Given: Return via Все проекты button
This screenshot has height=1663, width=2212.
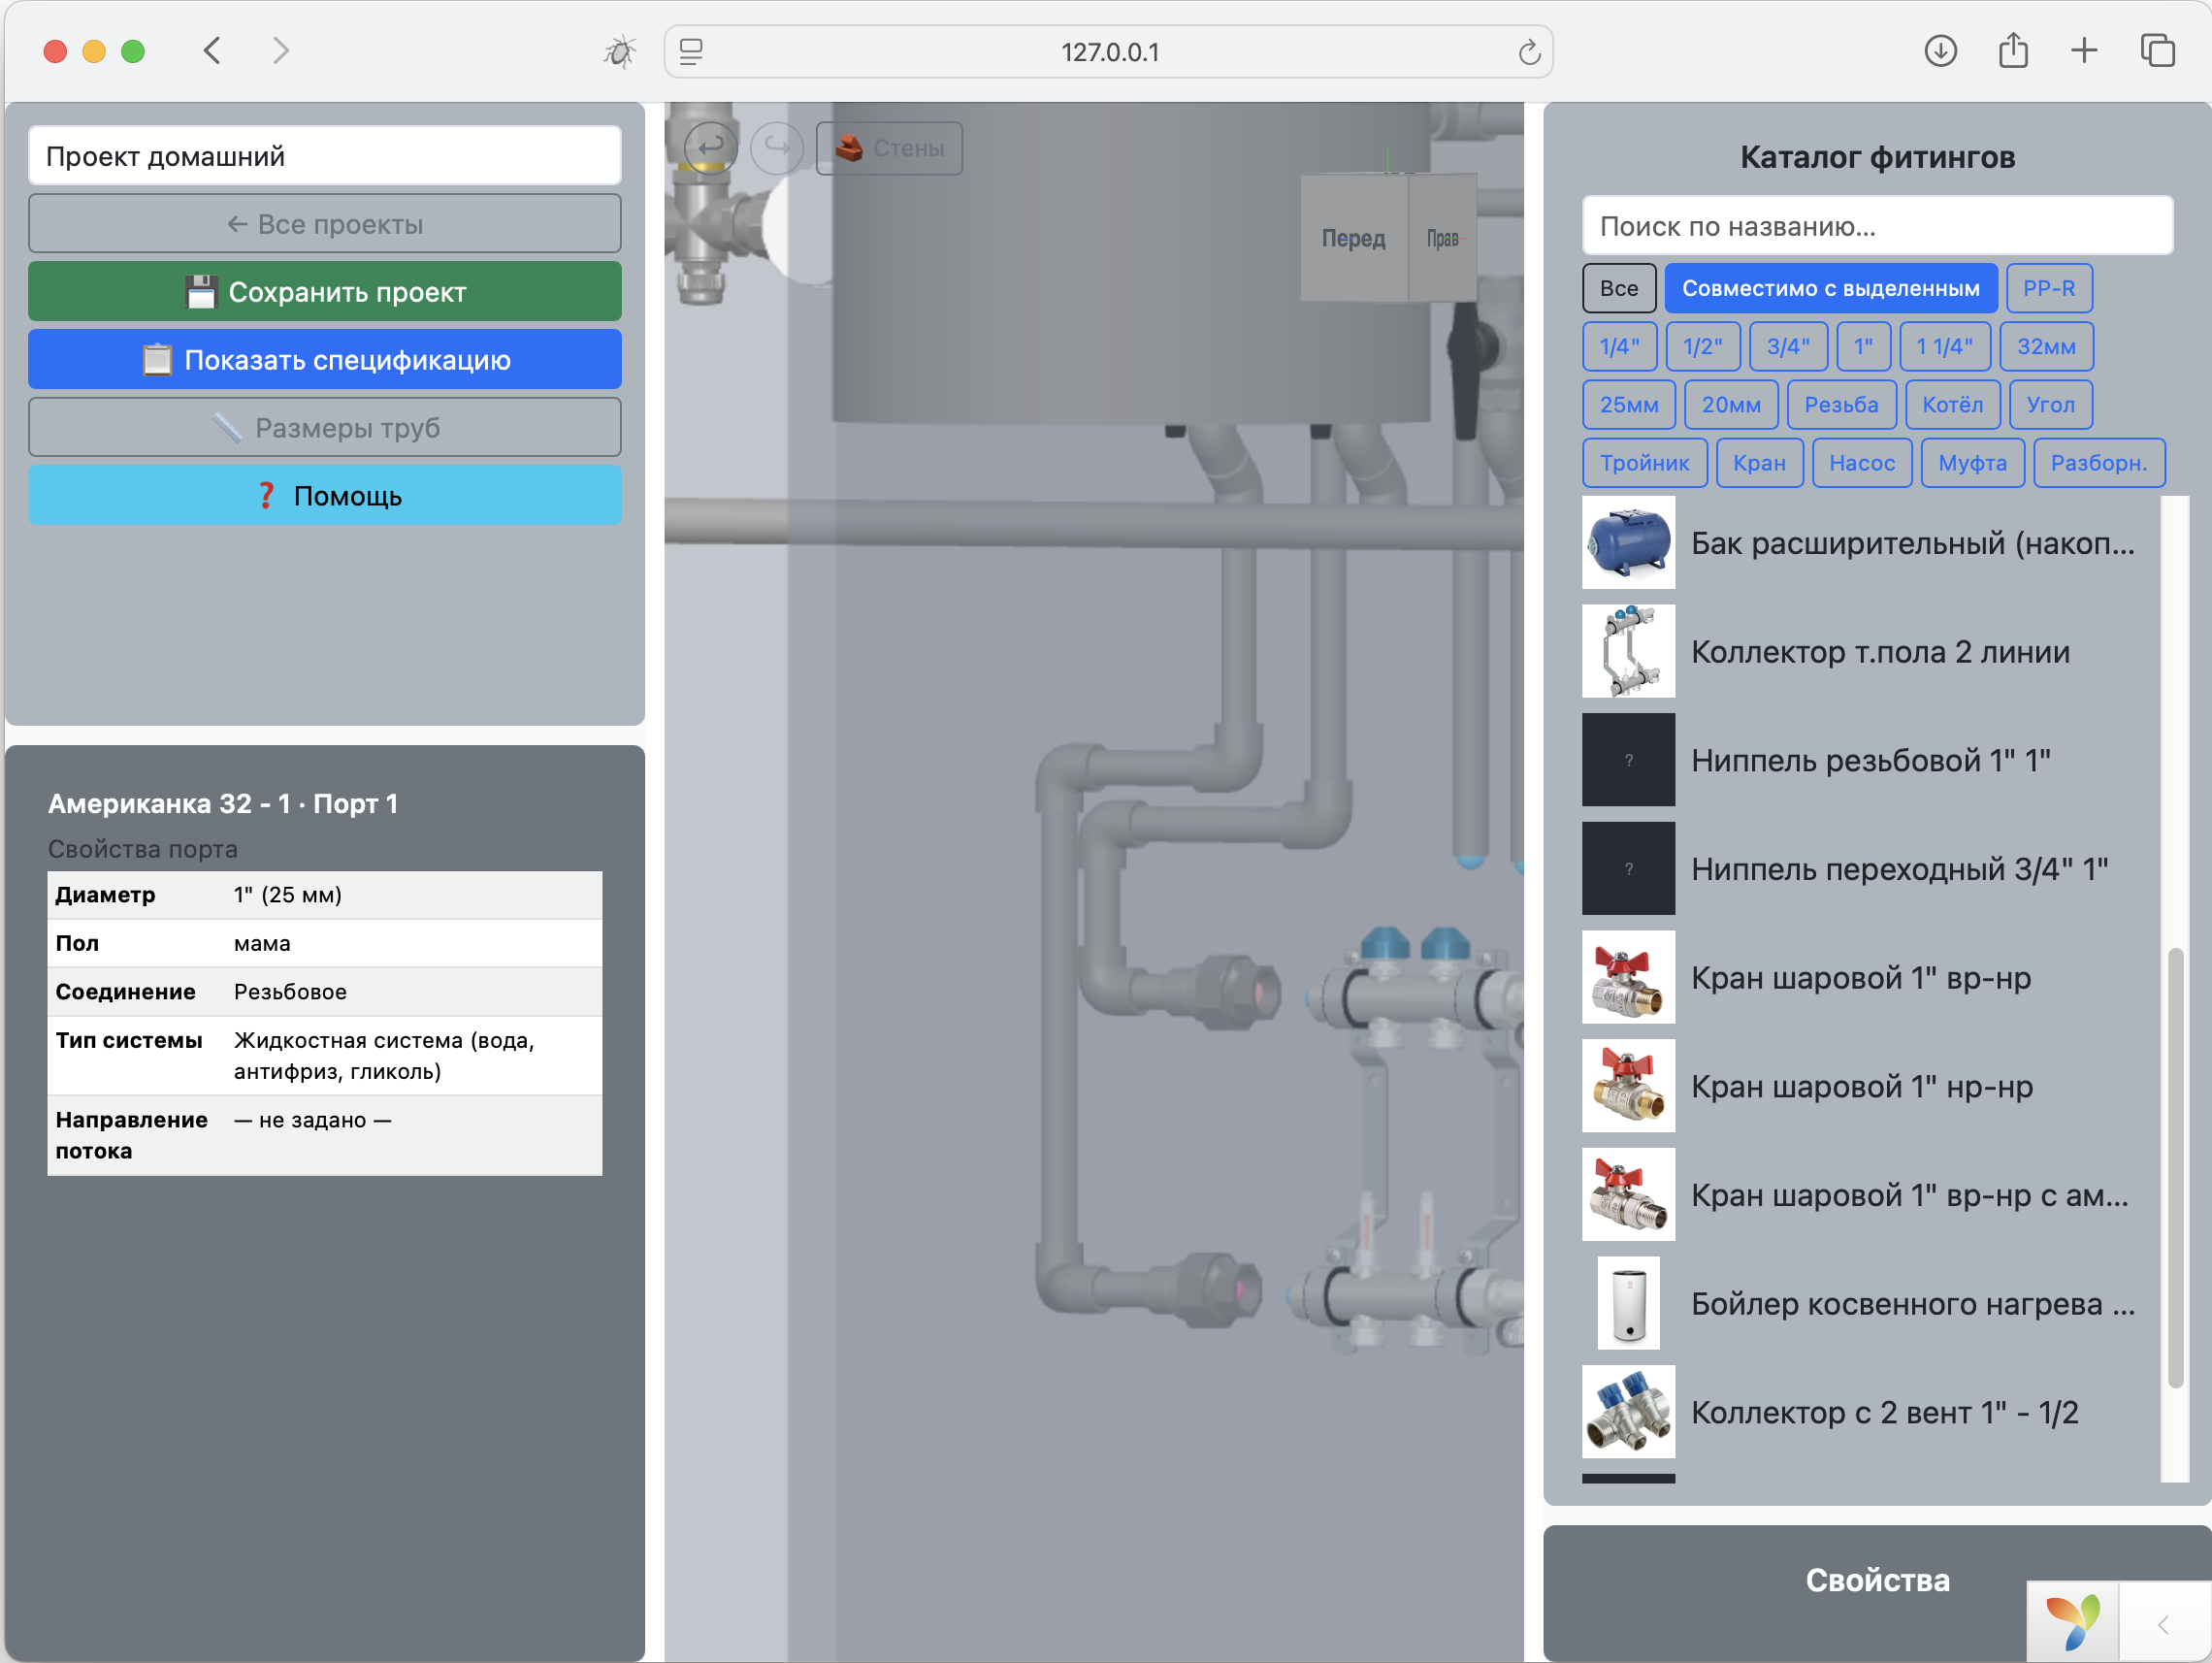Looking at the screenshot, I should (325, 224).
